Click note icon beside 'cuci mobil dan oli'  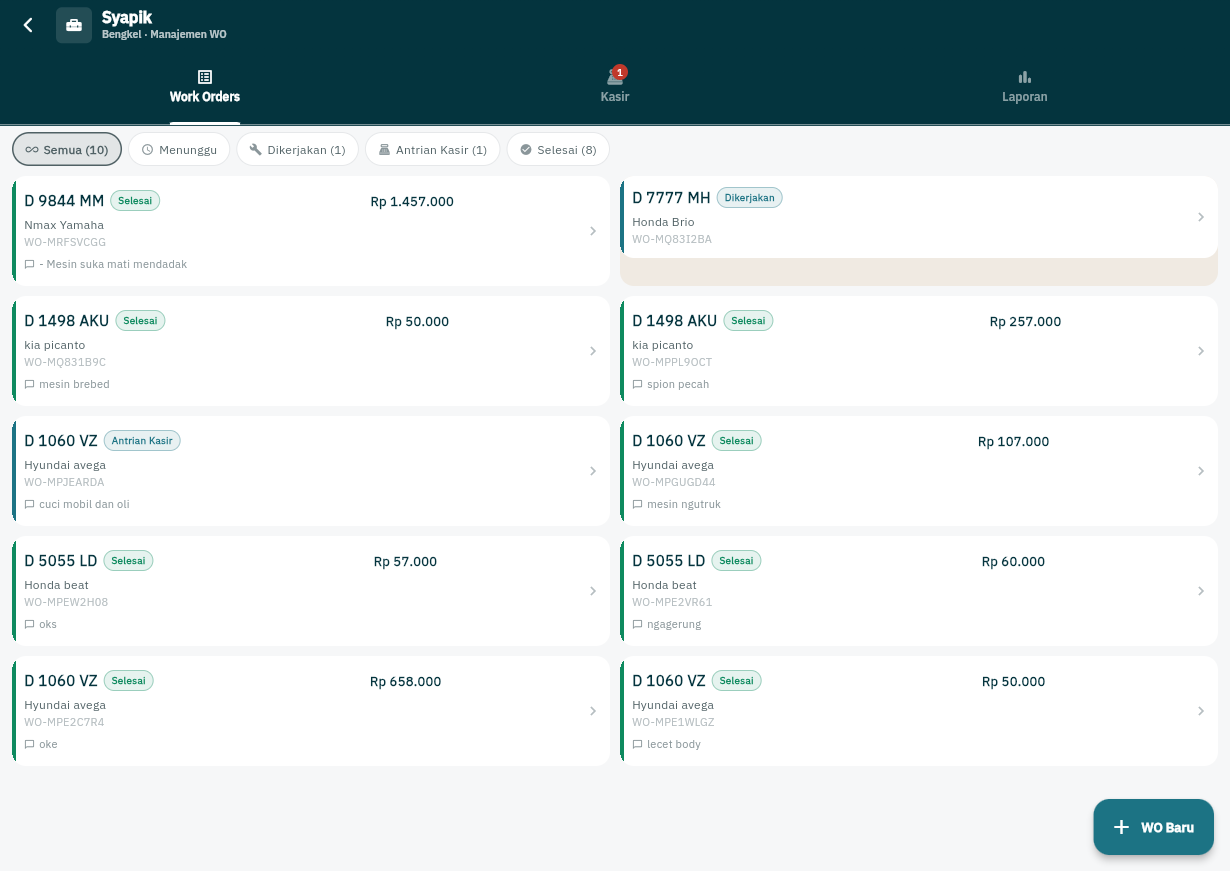click(30, 505)
